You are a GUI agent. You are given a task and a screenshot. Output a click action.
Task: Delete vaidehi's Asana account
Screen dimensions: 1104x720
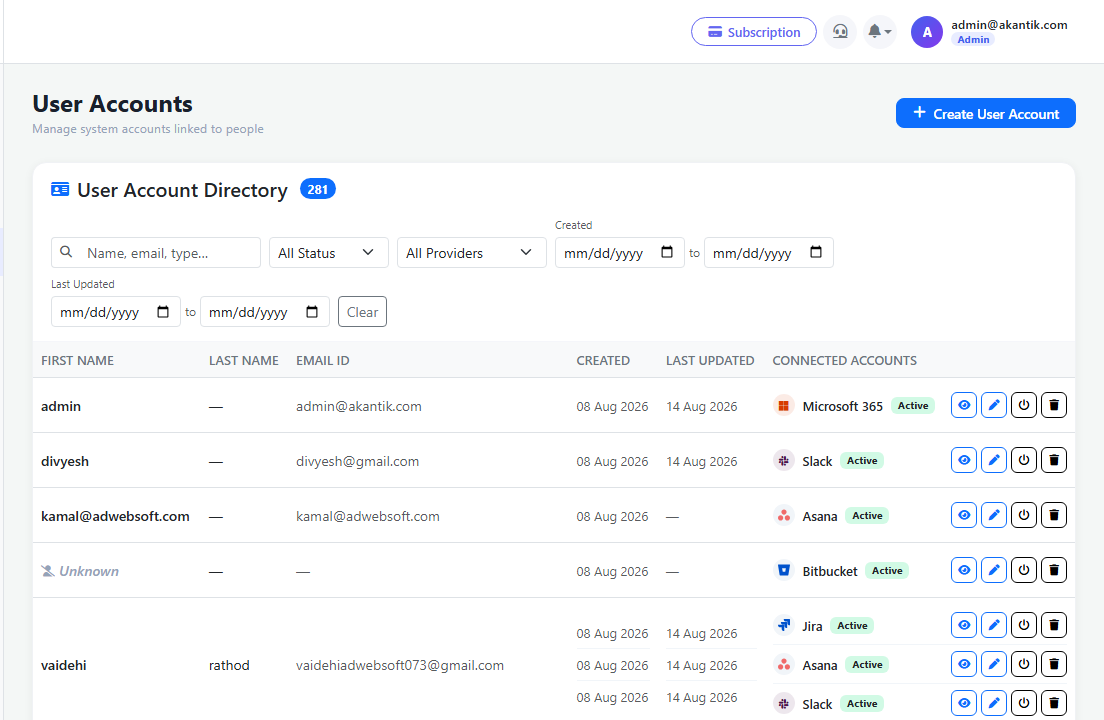pos(1054,664)
